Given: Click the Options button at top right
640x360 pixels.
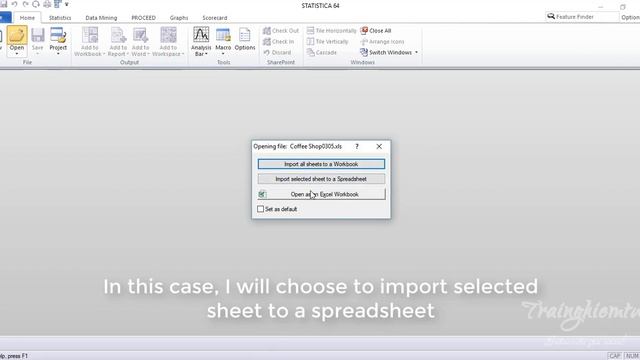Looking at the screenshot, I should (630, 17).
